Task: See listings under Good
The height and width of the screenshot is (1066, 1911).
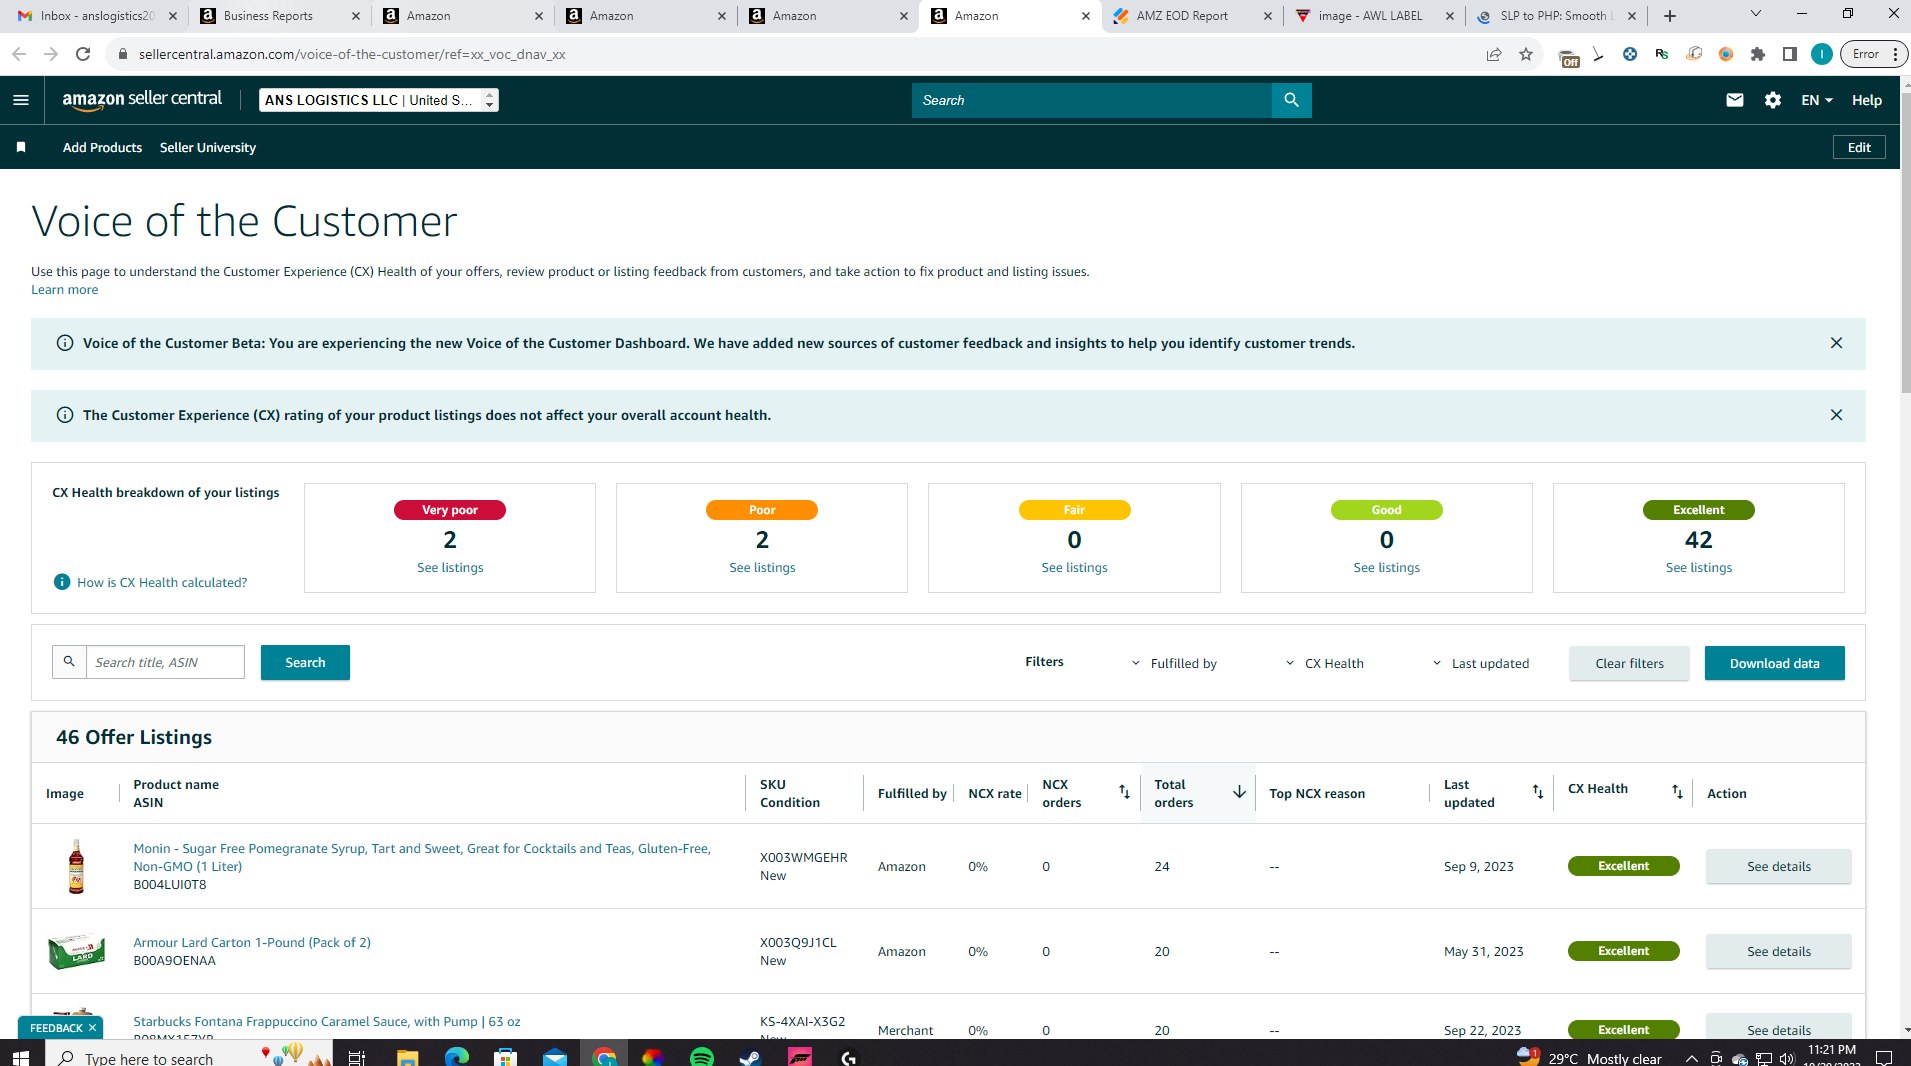Action: [1386, 567]
